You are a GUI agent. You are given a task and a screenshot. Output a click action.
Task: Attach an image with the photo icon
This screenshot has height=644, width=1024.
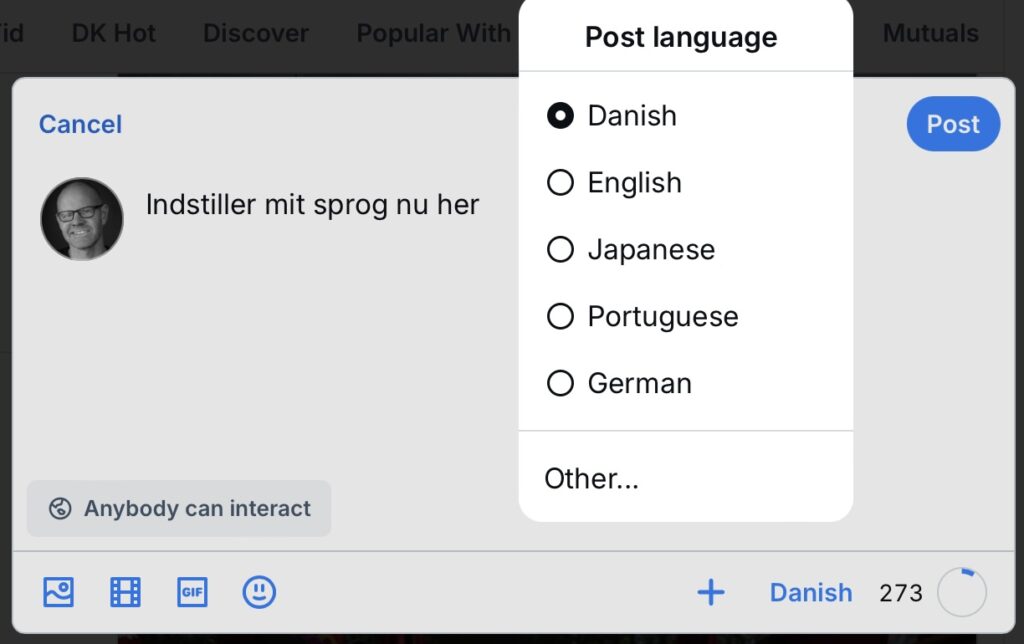58,592
